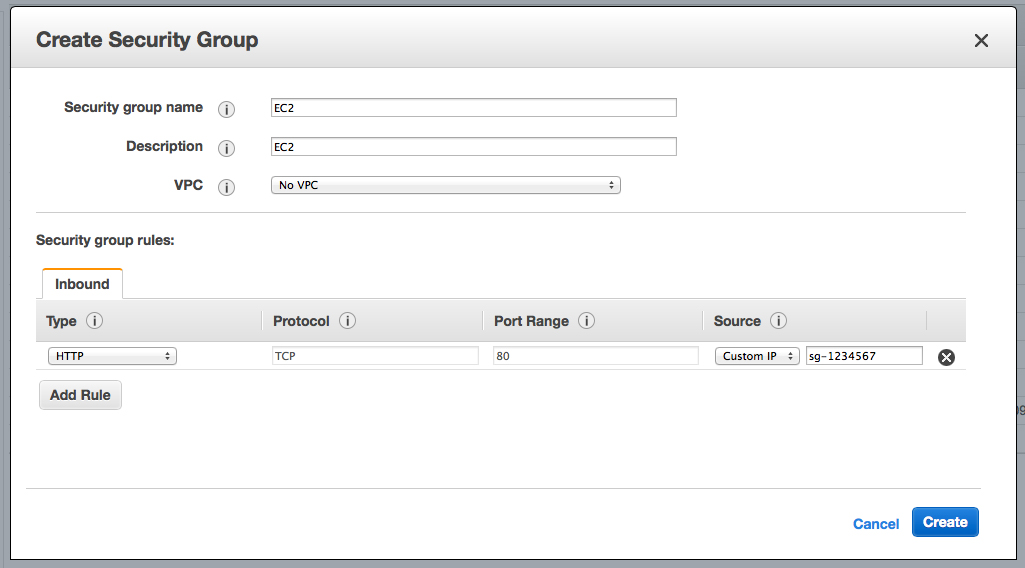
Task: Focus the Description input field
Action: (x=474, y=147)
